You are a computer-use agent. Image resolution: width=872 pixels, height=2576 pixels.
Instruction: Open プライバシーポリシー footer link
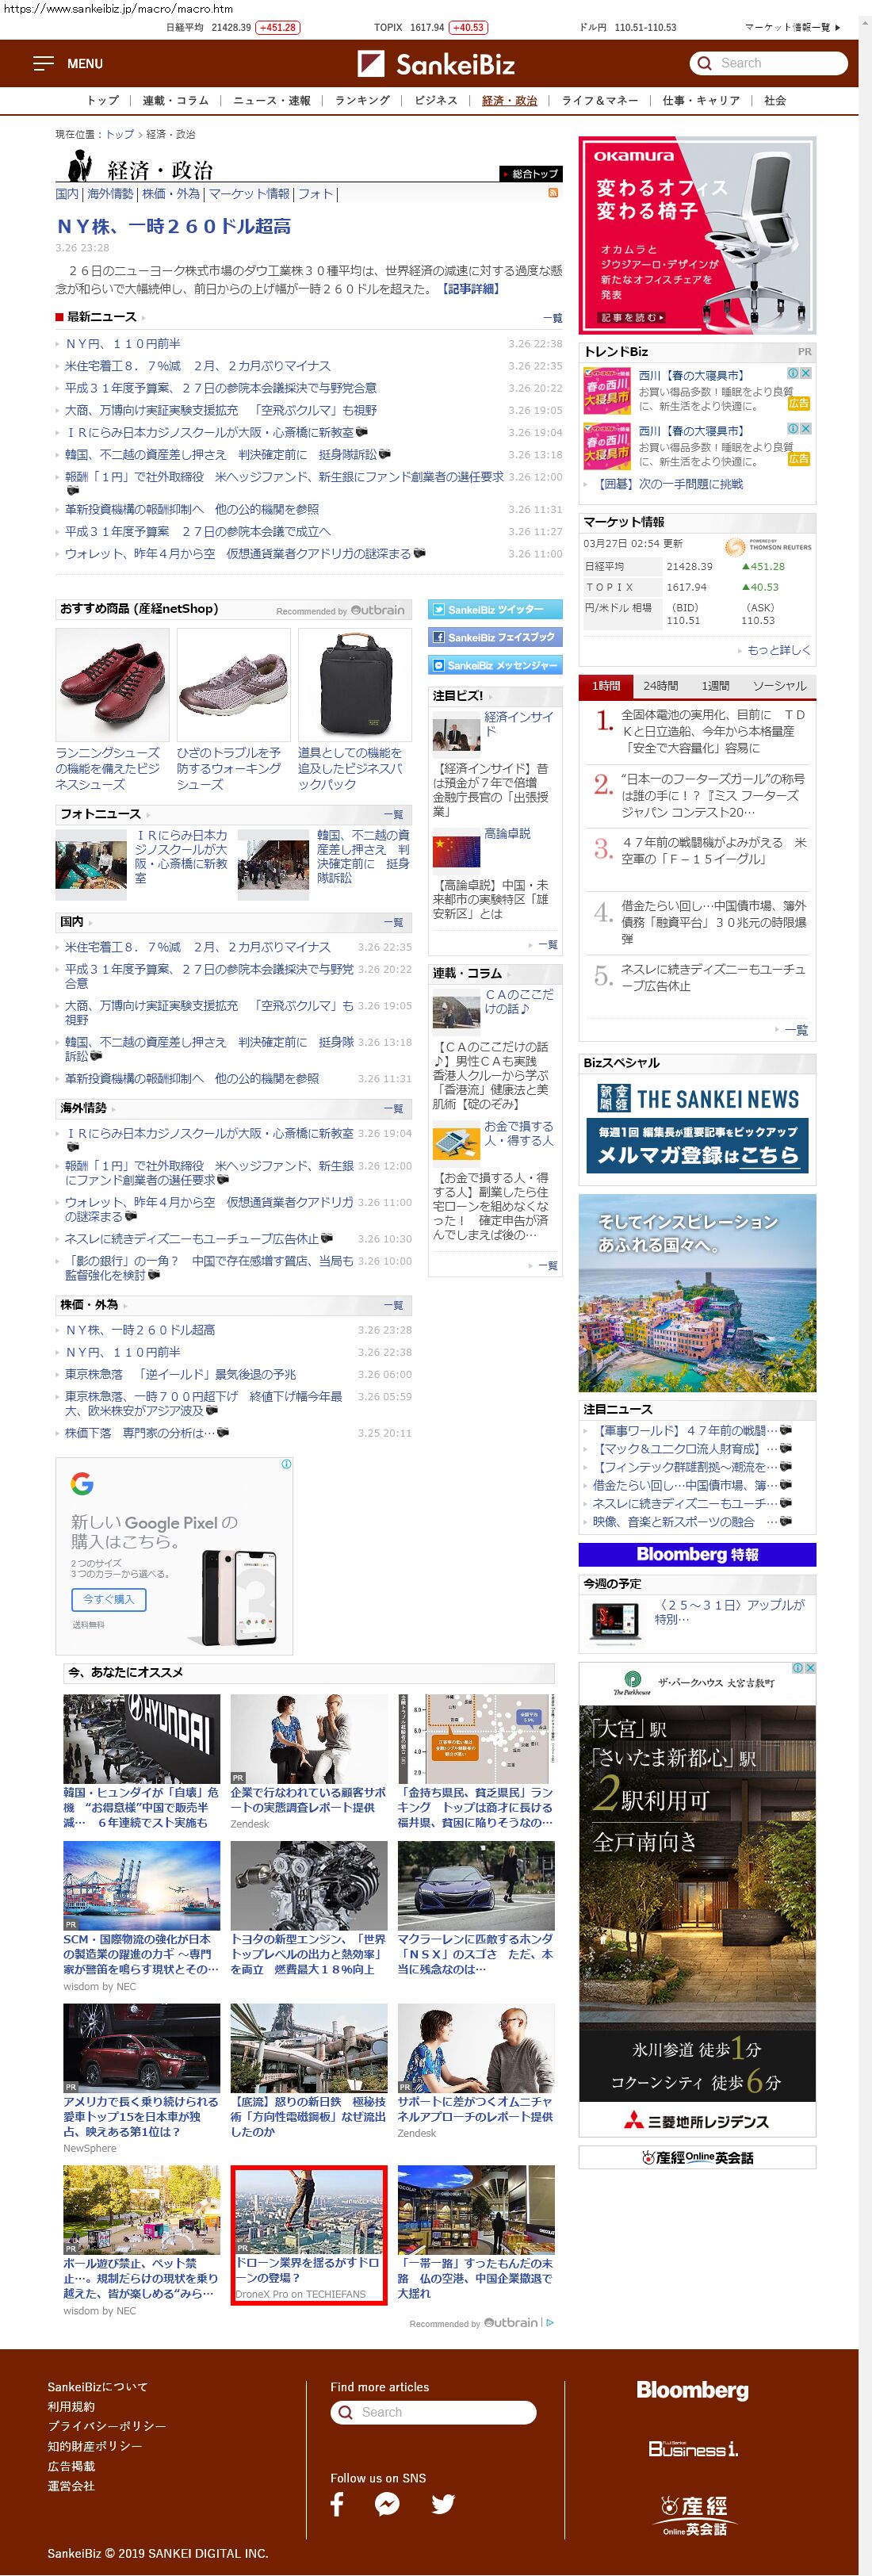[107, 2427]
